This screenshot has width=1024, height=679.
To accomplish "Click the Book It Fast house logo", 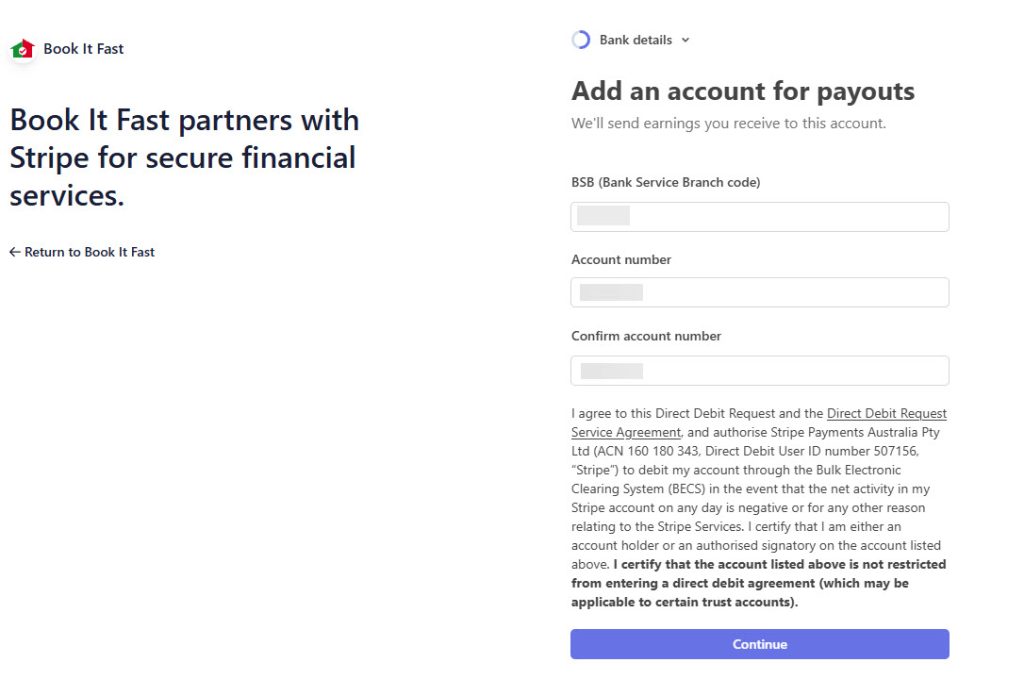I will (22, 48).
